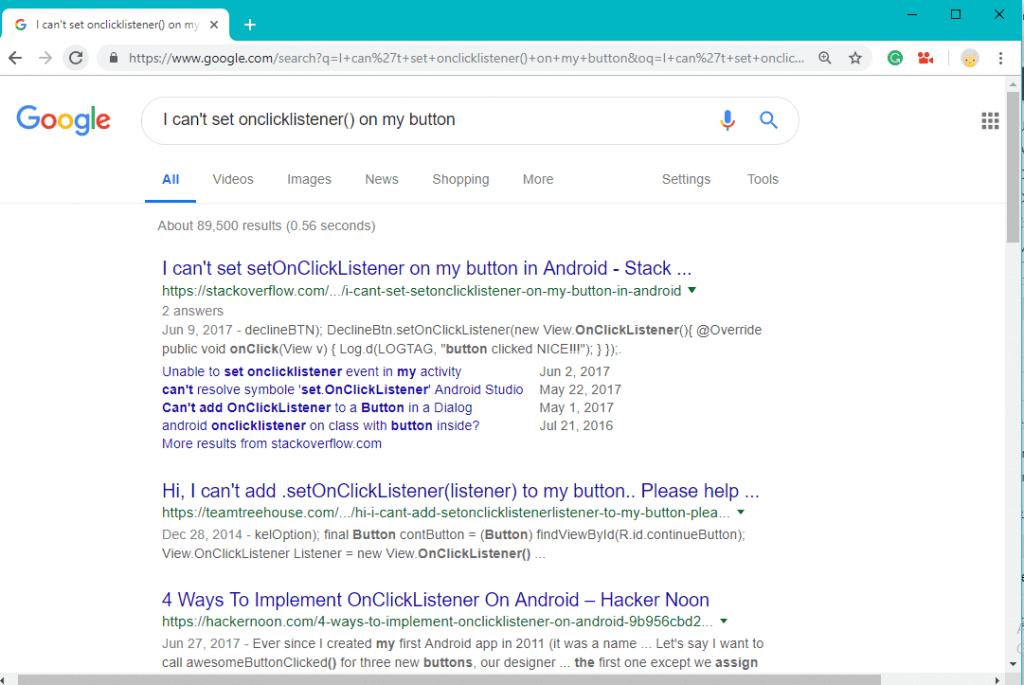This screenshot has height=685, width=1024.
Task: Click the Grammarly extension icon
Action: [894, 58]
